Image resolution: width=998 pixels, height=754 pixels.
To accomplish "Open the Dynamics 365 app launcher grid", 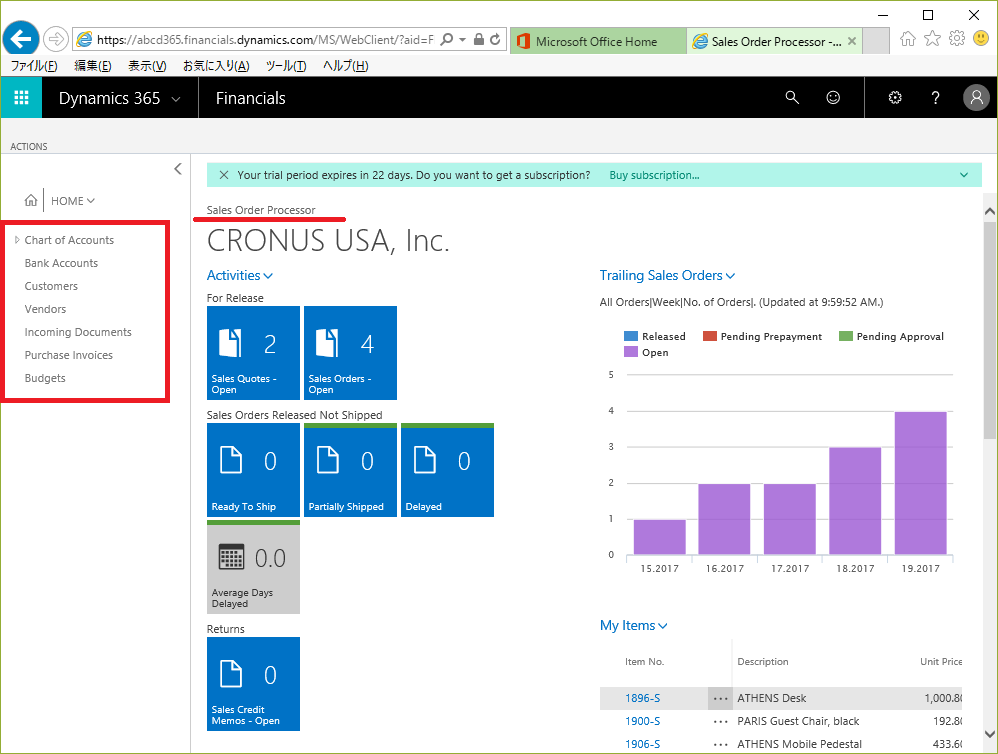I will click(x=21, y=97).
